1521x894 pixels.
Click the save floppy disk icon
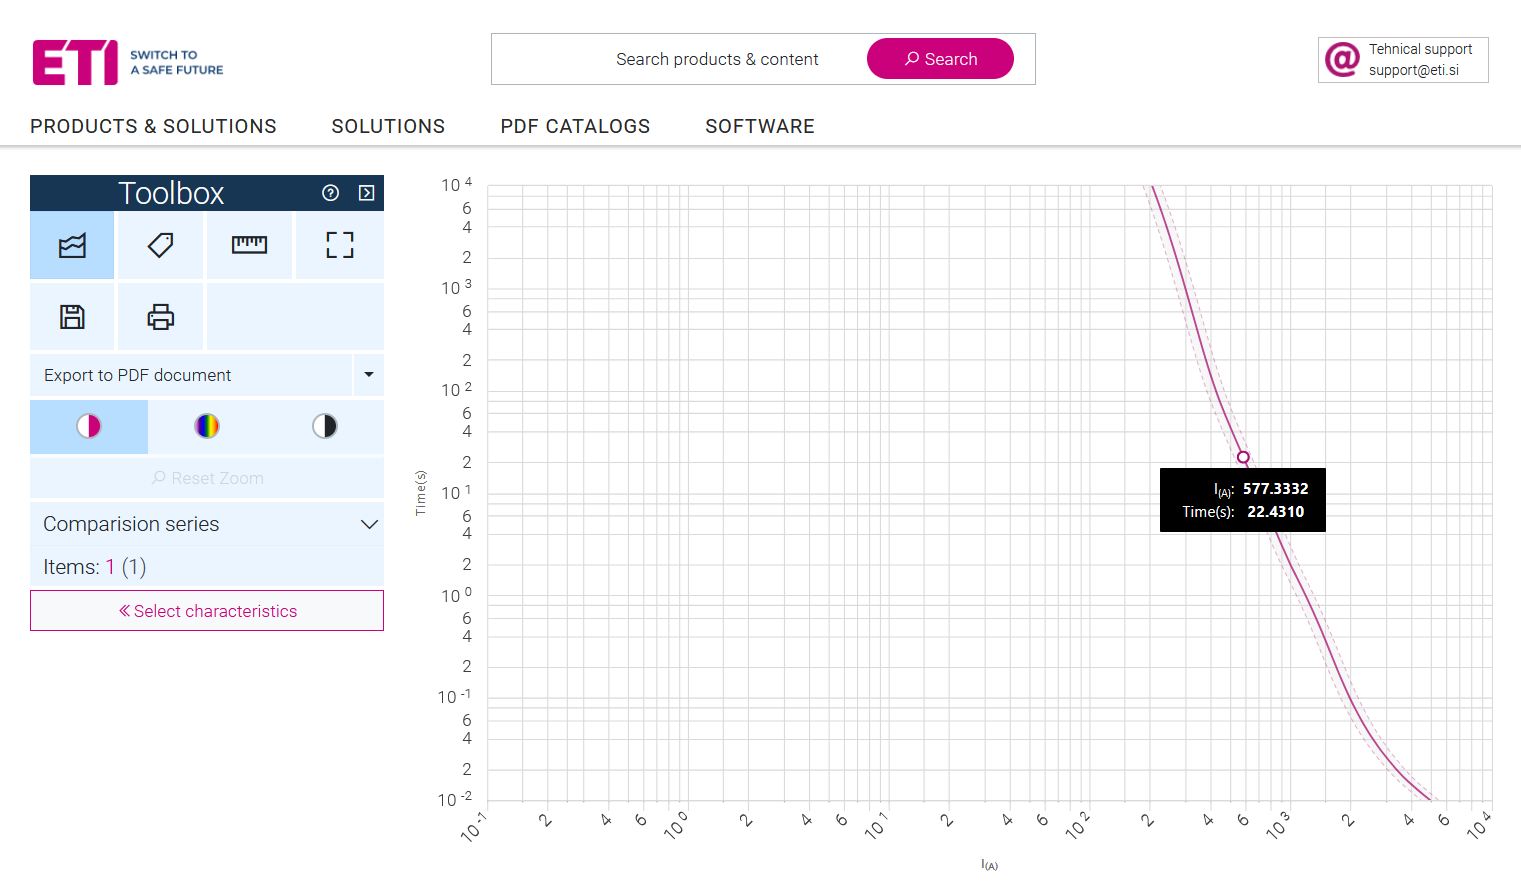72,317
